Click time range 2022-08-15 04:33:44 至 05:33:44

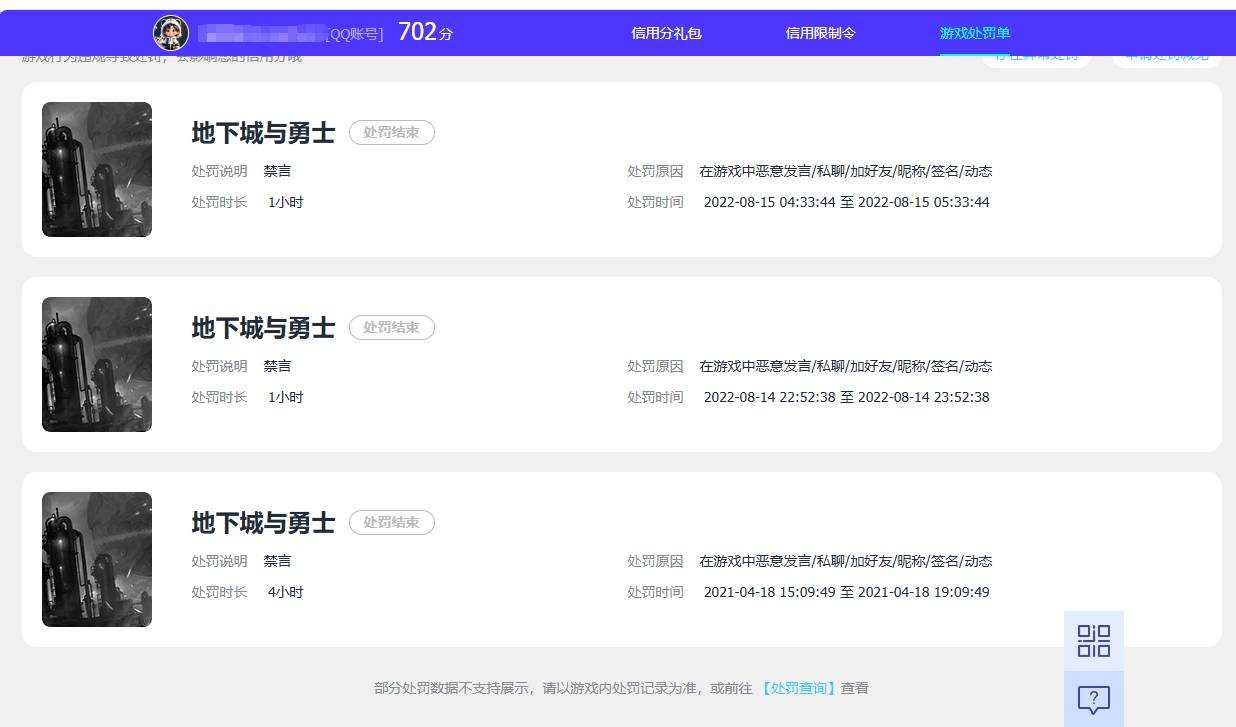pyautogui.click(x=847, y=202)
